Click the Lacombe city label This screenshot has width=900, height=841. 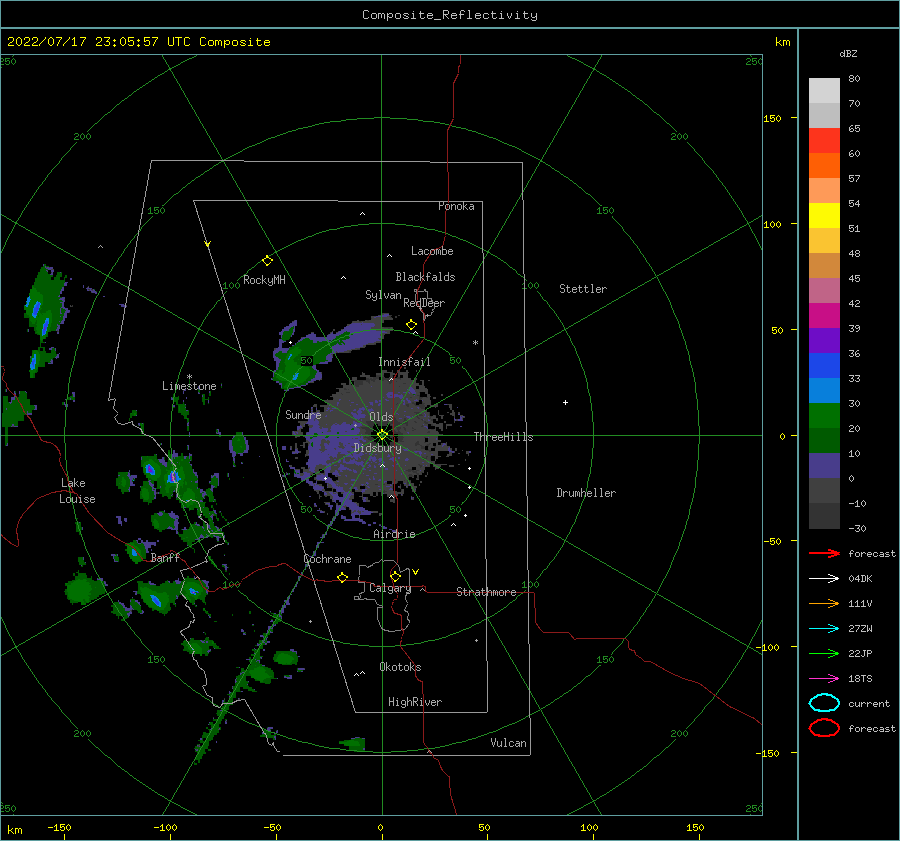tap(432, 251)
